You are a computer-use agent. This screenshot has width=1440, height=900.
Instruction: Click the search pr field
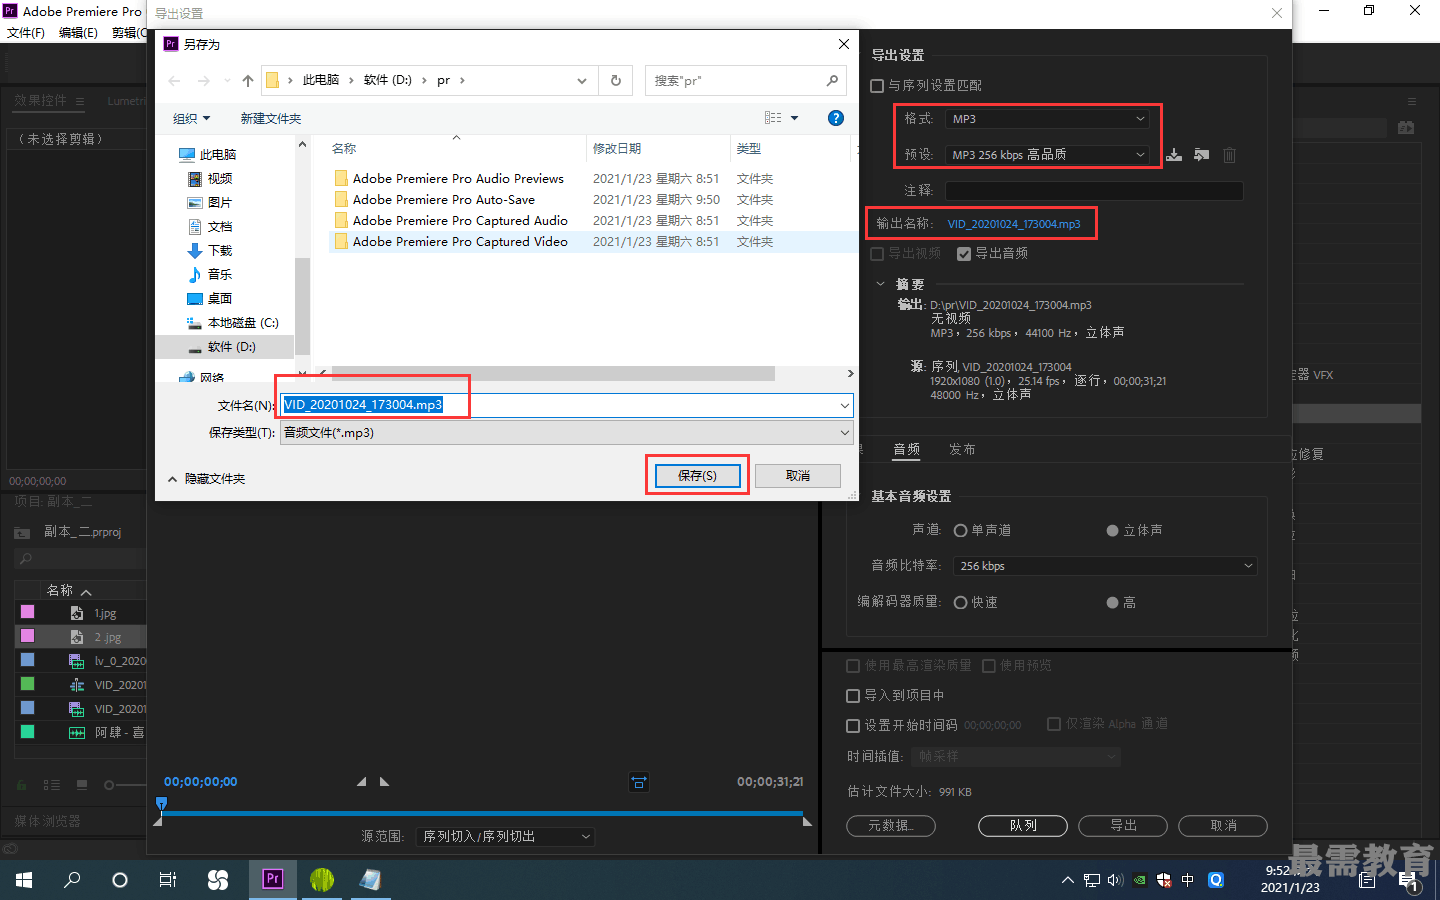[745, 81]
